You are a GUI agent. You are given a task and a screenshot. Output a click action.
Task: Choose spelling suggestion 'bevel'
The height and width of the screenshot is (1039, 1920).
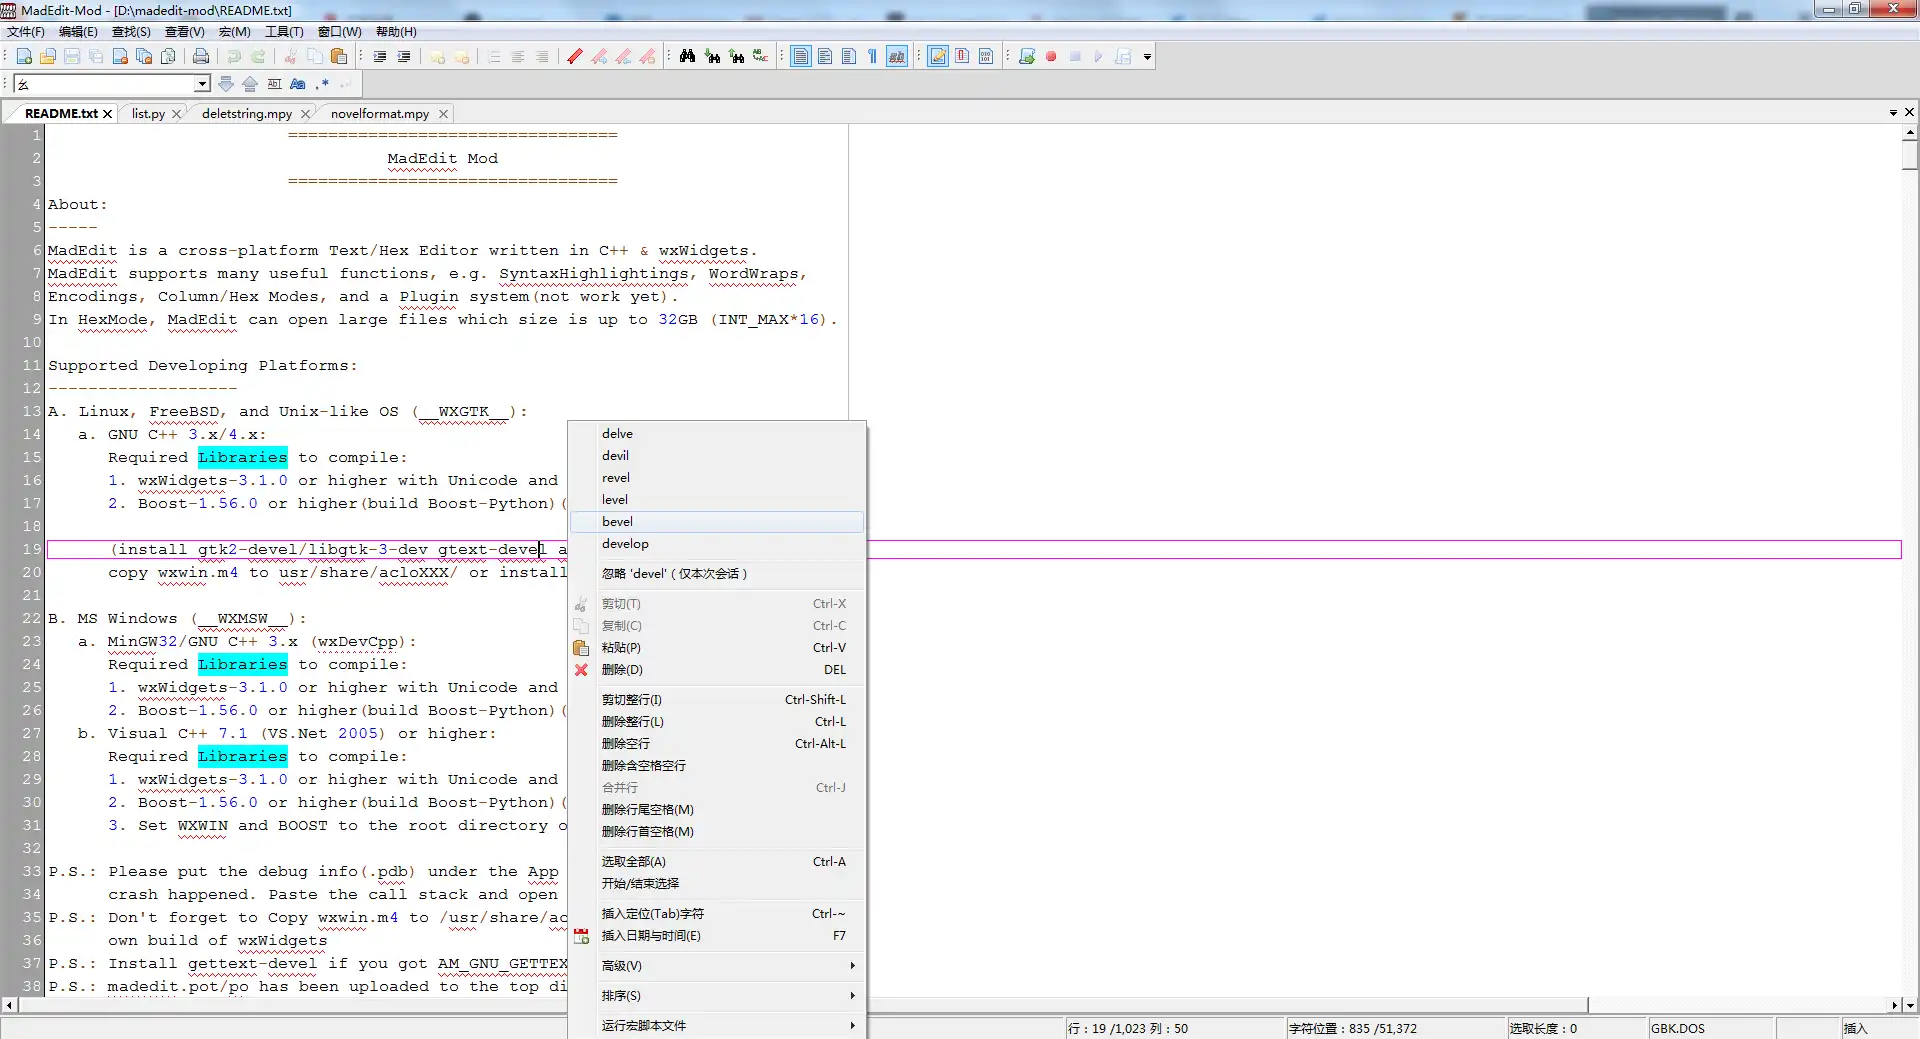pyautogui.click(x=716, y=522)
